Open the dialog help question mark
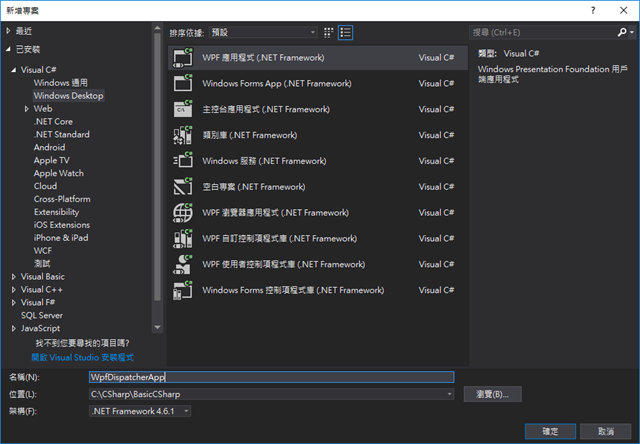The image size is (640, 444). pyautogui.click(x=593, y=10)
